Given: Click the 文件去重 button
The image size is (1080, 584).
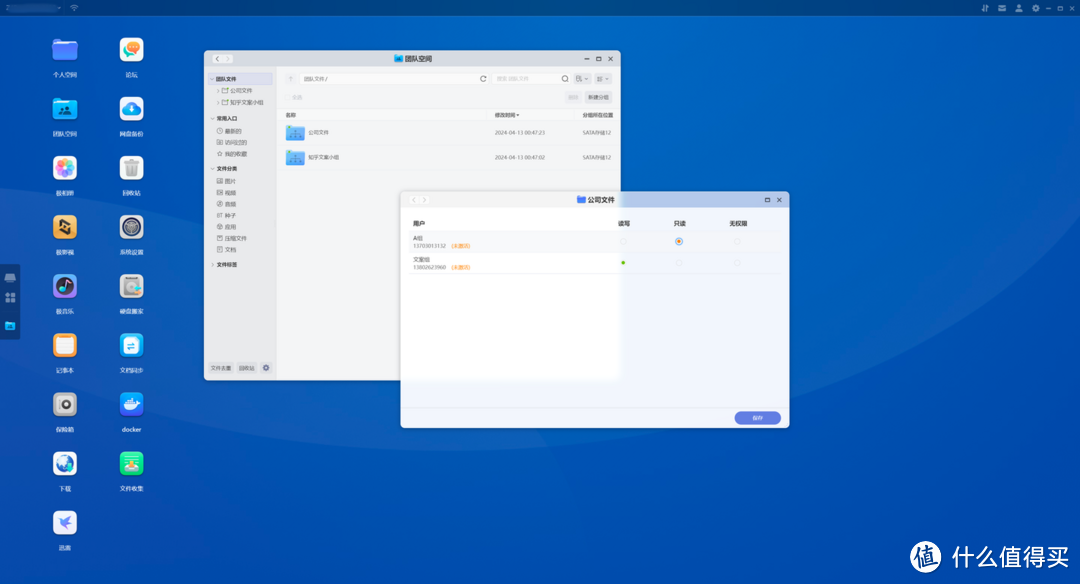Looking at the screenshot, I should point(221,368).
